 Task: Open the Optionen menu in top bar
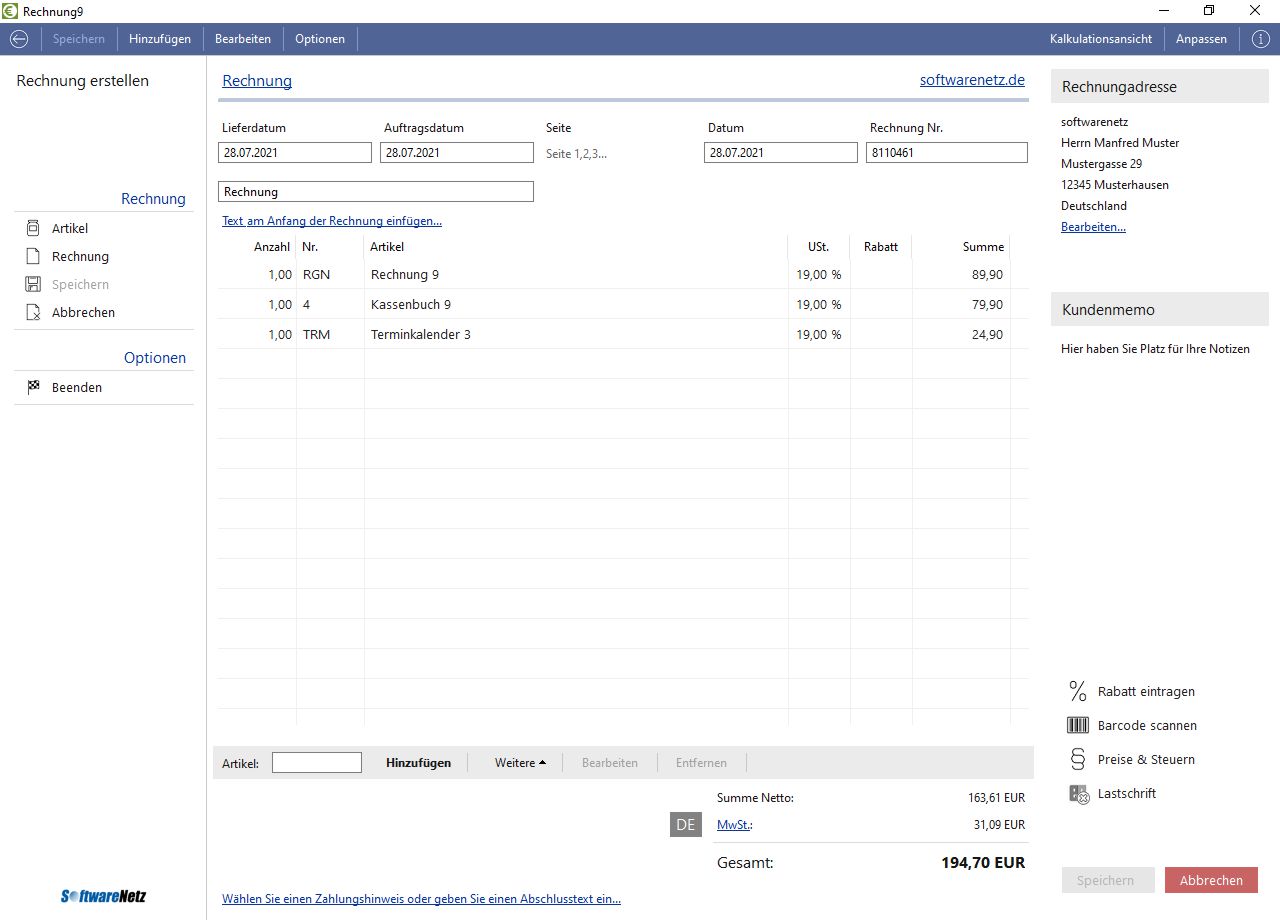pos(320,39)
